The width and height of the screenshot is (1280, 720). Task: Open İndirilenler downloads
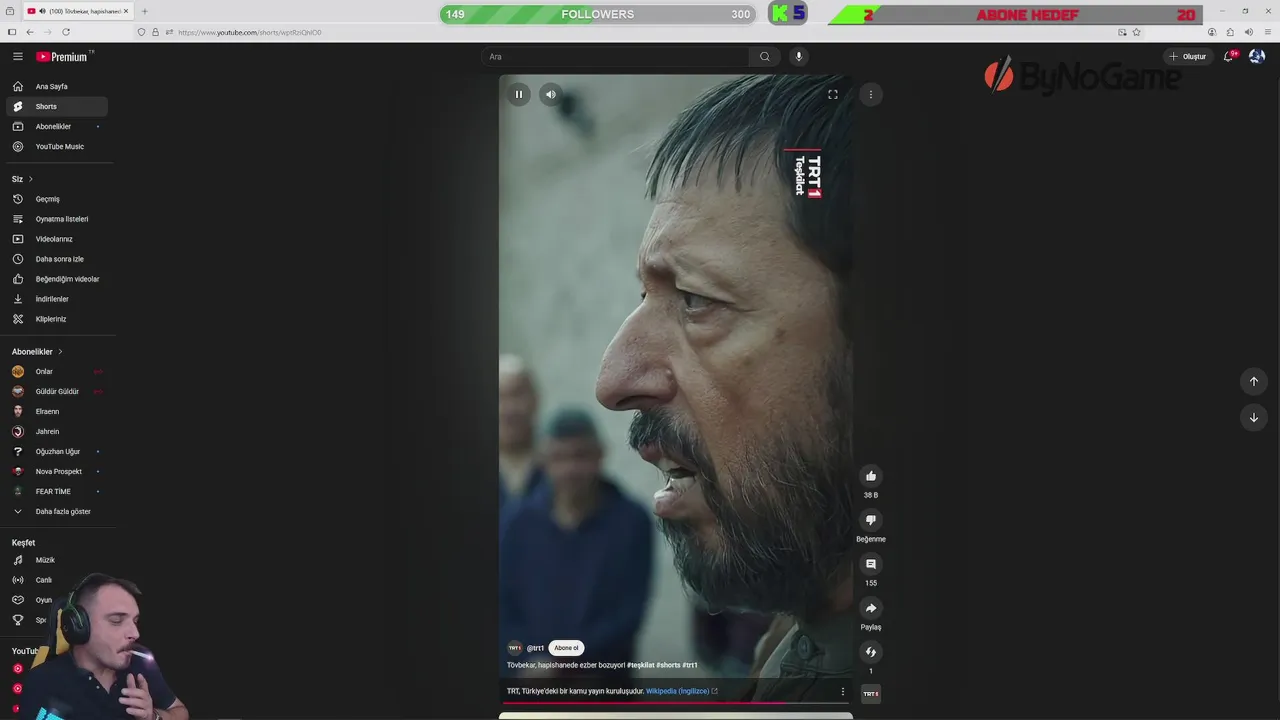tap(57, 299)
